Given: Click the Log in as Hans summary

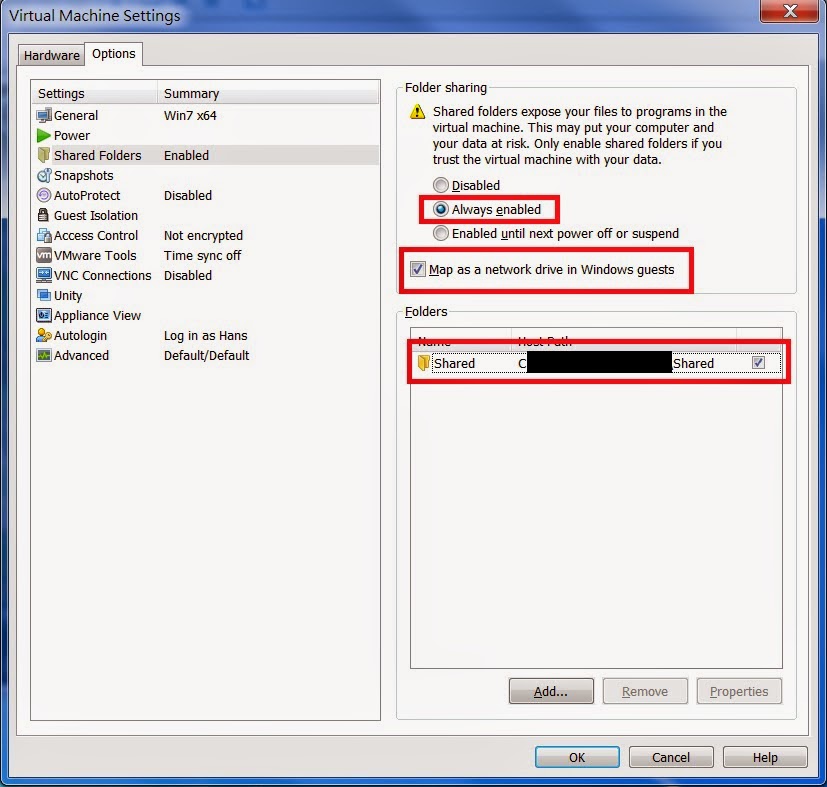Looking at the screenshot, I should 205,335.
